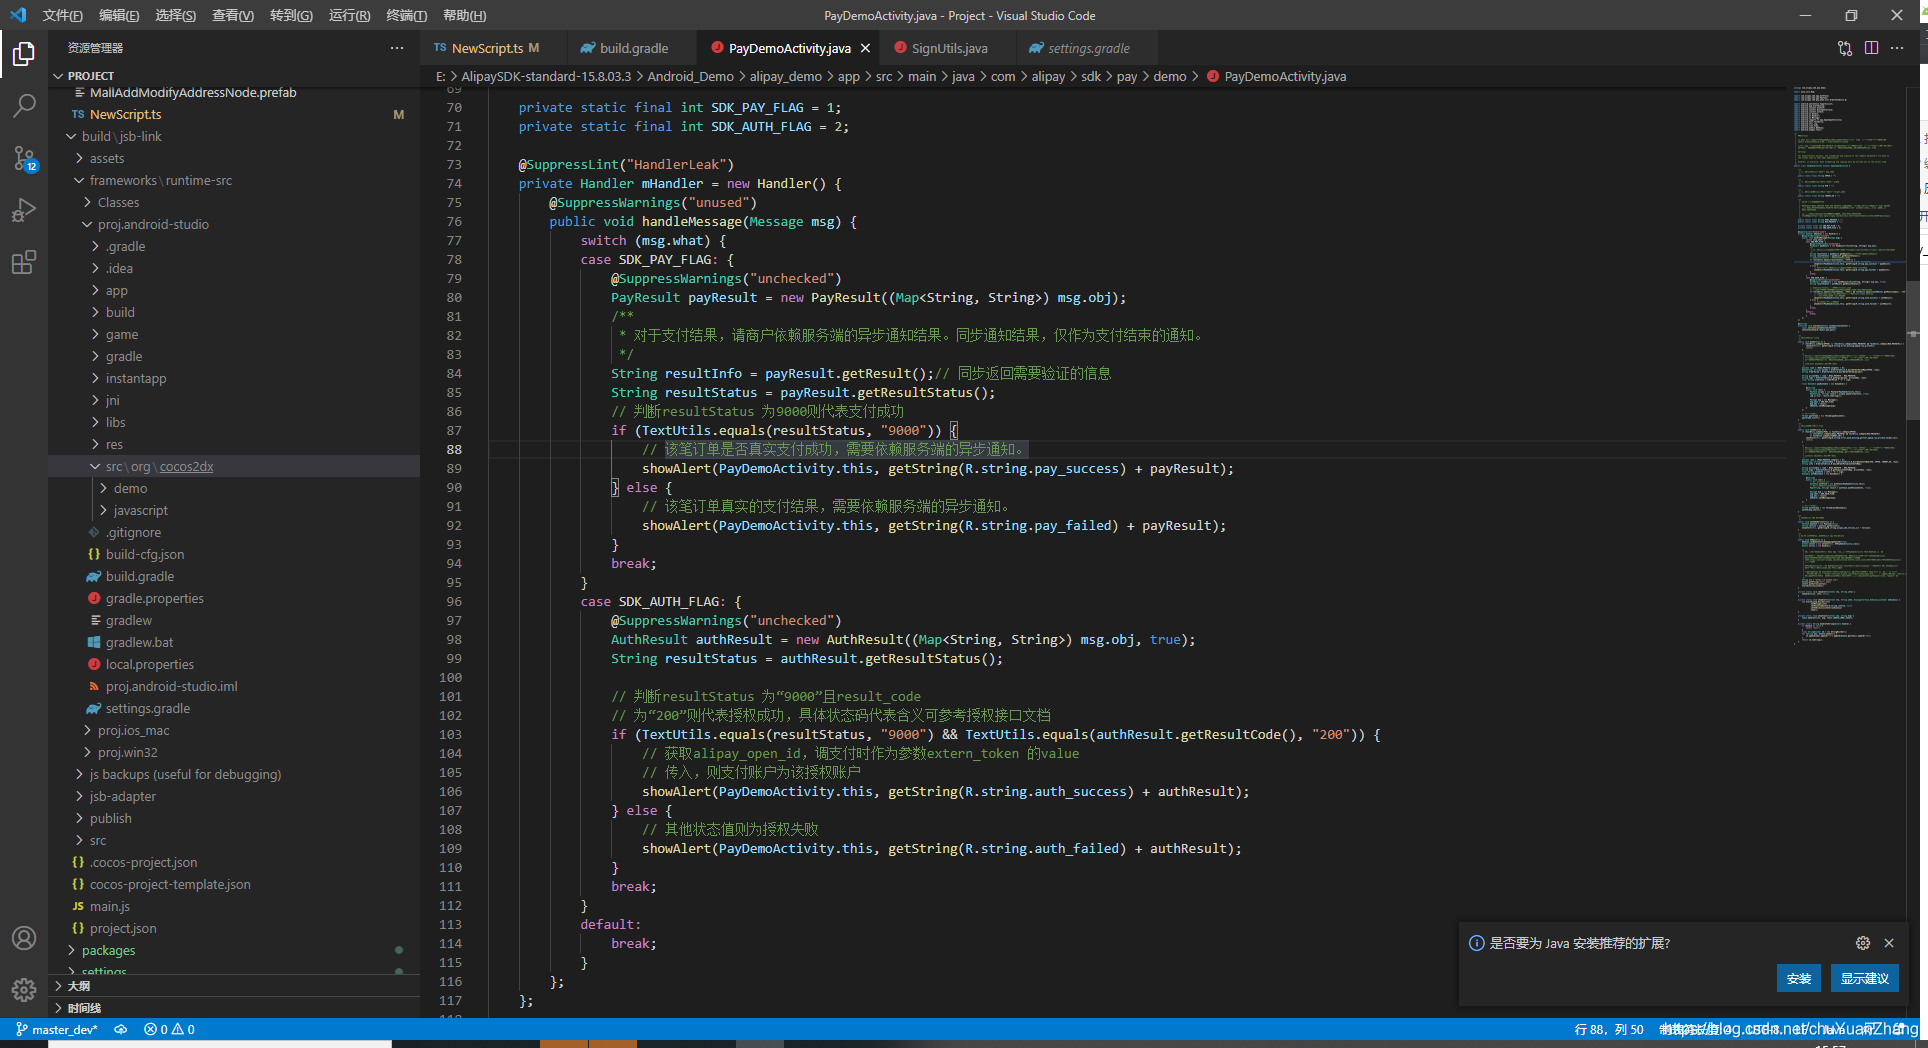
Task: Switch to the NewScript.ts tab
Action: (x=487, y=48)
